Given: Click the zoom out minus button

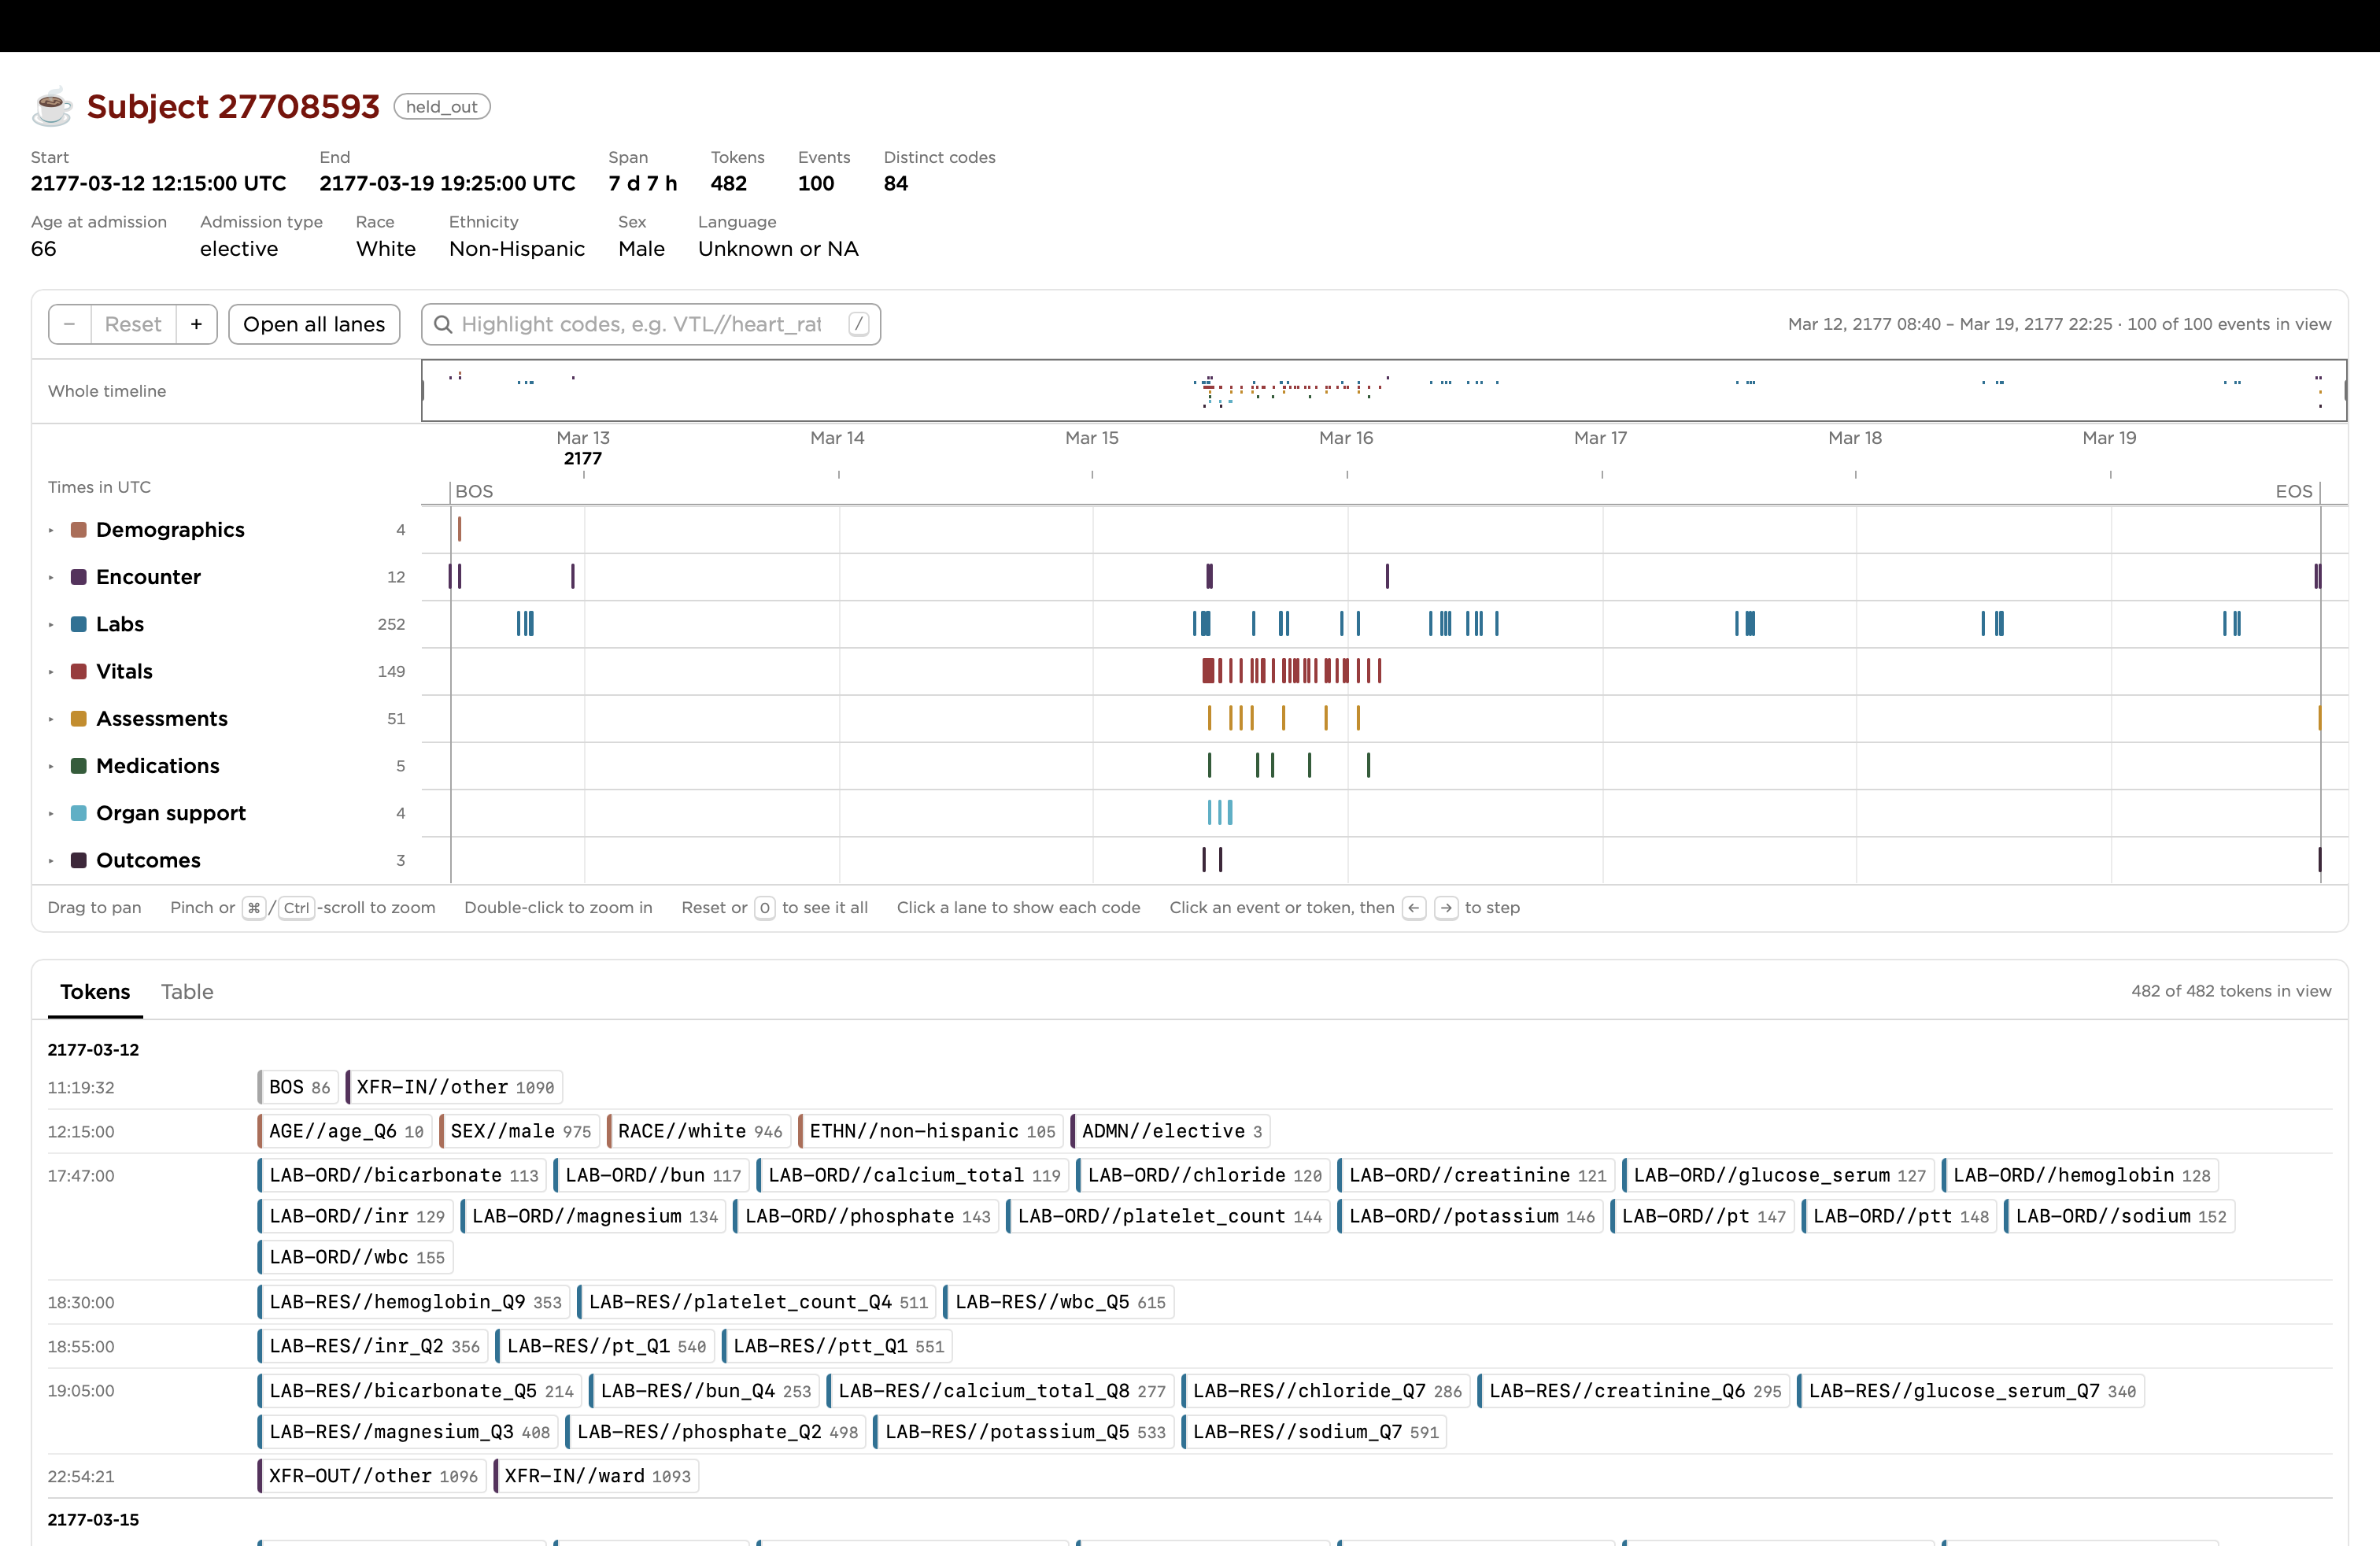Looking at the screenshot, I should (70, 324).
